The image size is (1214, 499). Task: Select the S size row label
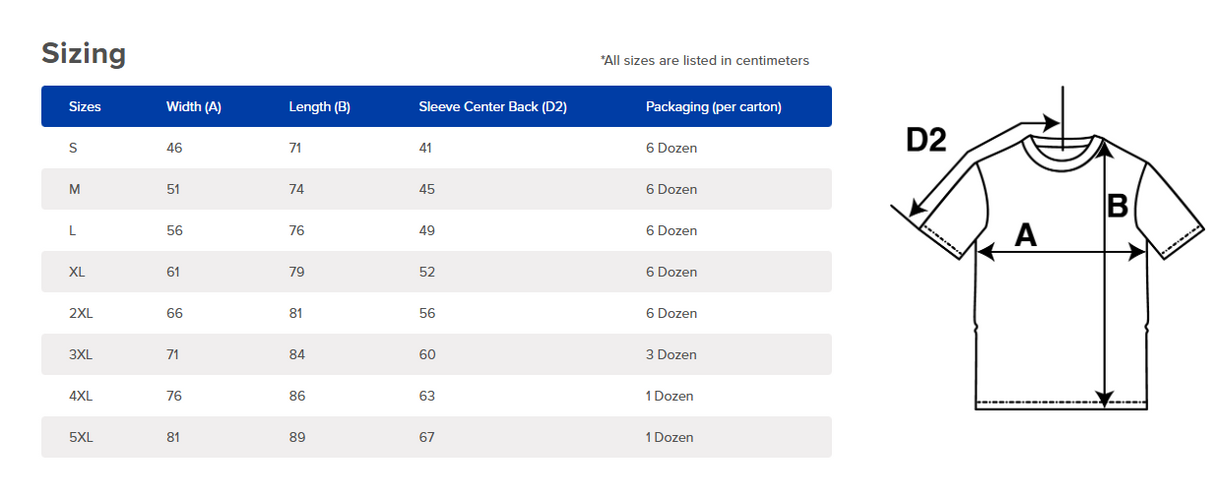[73, 148]
